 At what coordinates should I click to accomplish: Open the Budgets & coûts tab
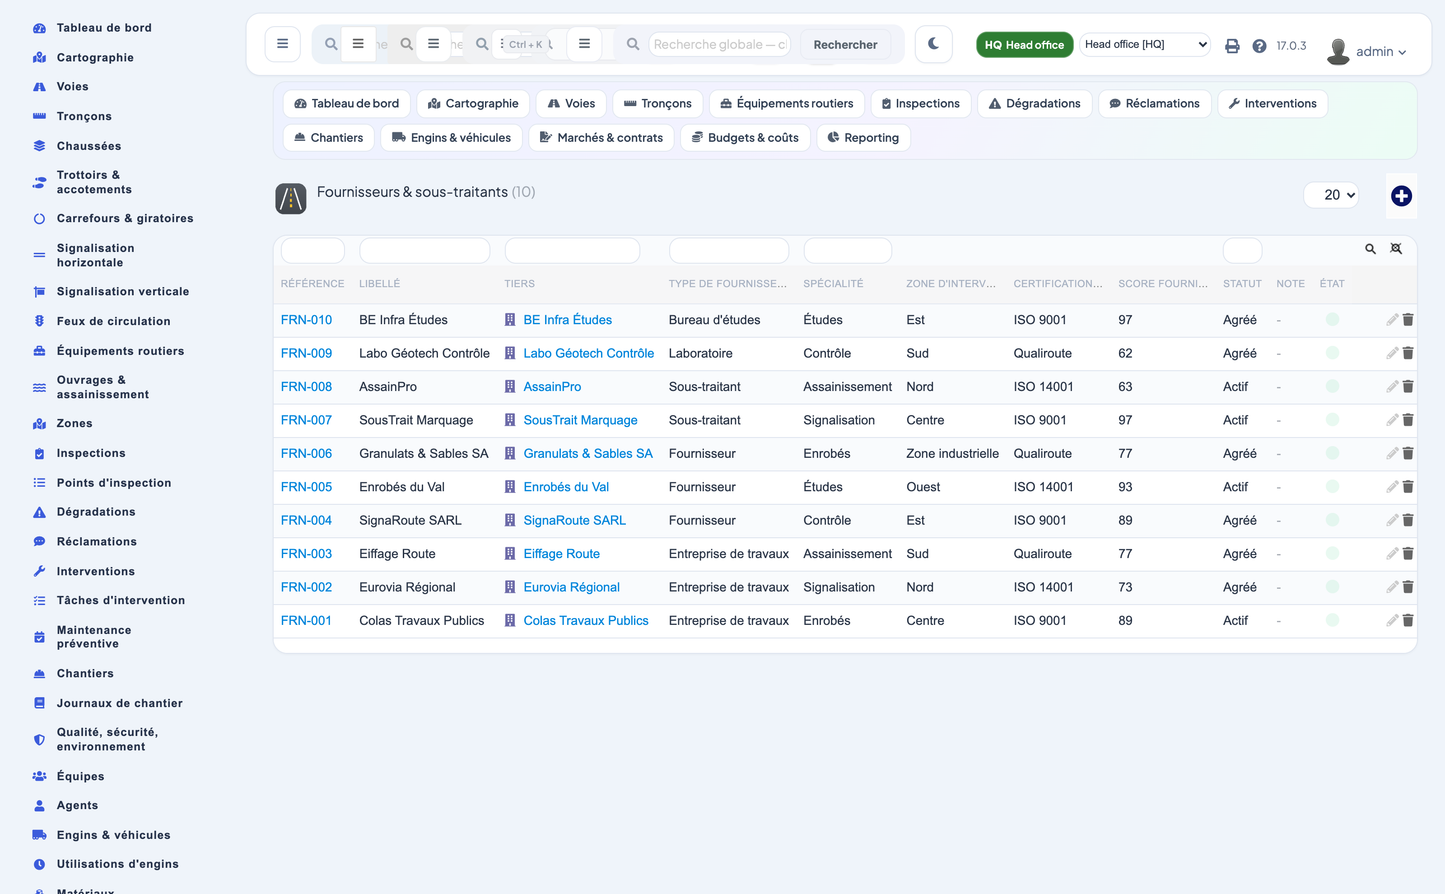[x=745, y=138]
